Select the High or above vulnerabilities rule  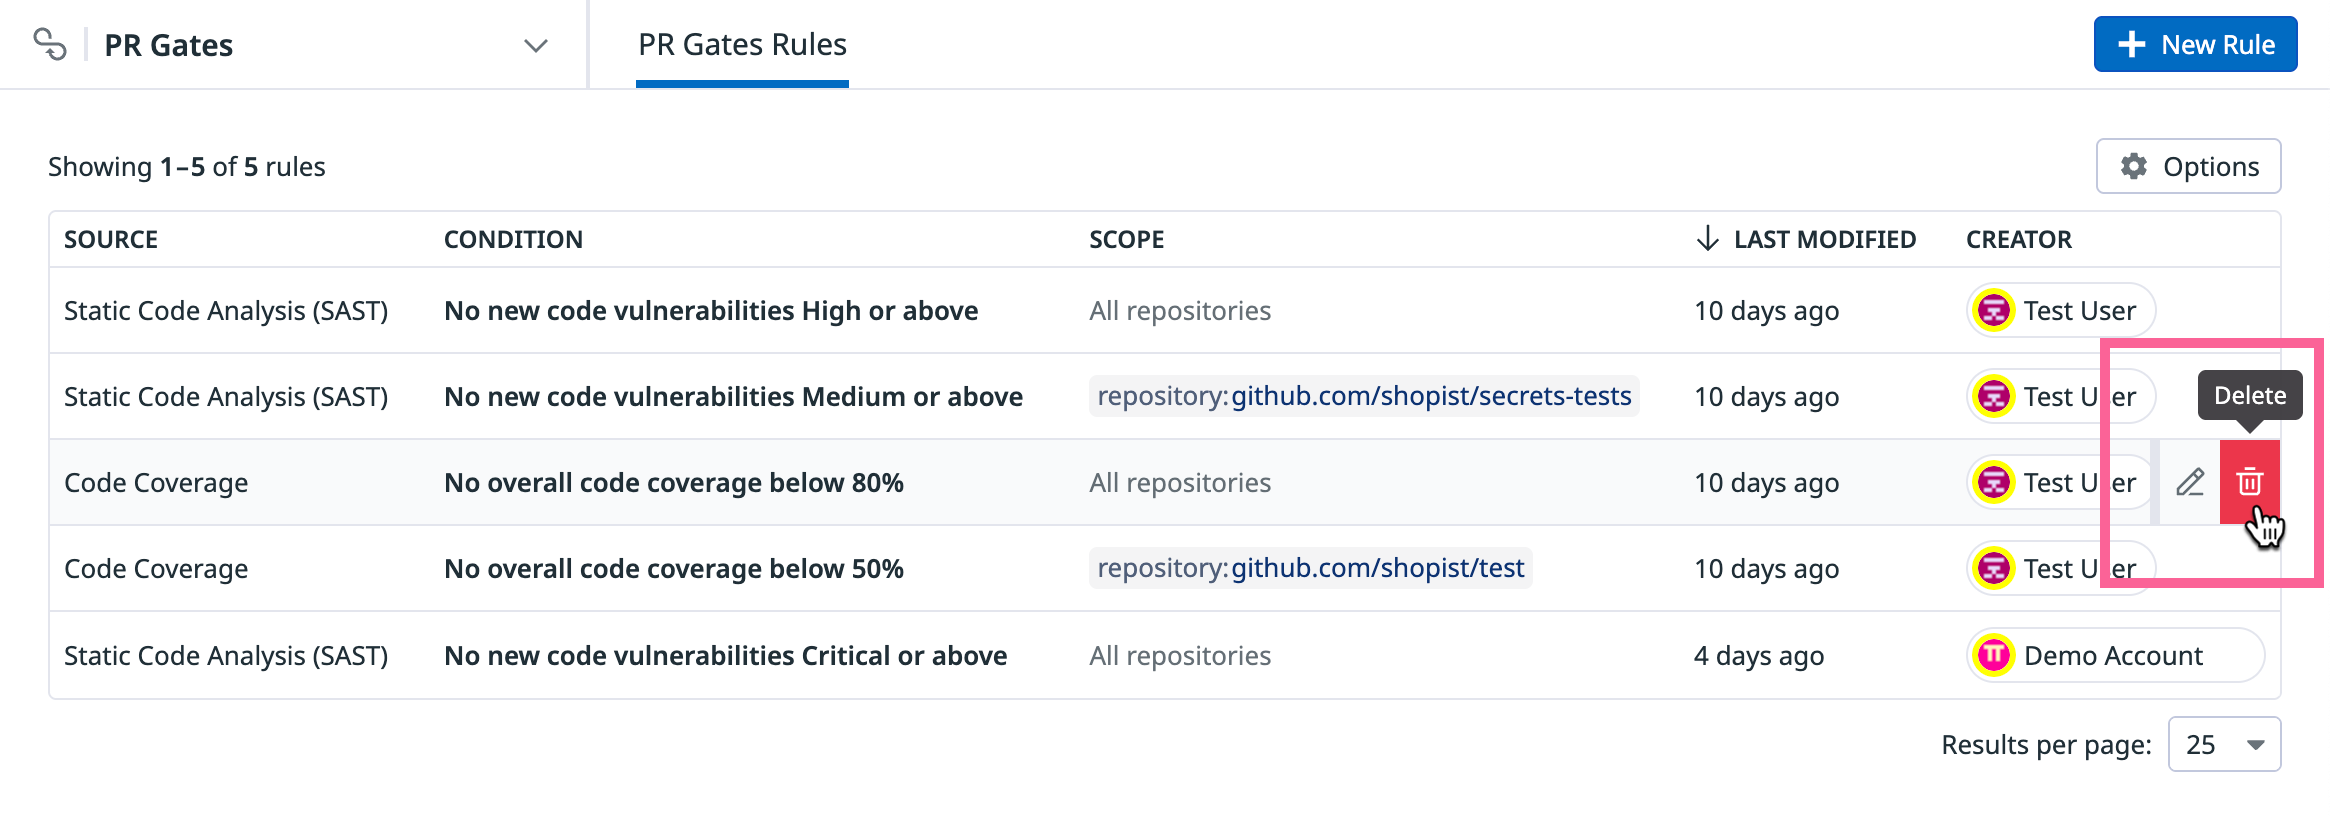[710, 311]
